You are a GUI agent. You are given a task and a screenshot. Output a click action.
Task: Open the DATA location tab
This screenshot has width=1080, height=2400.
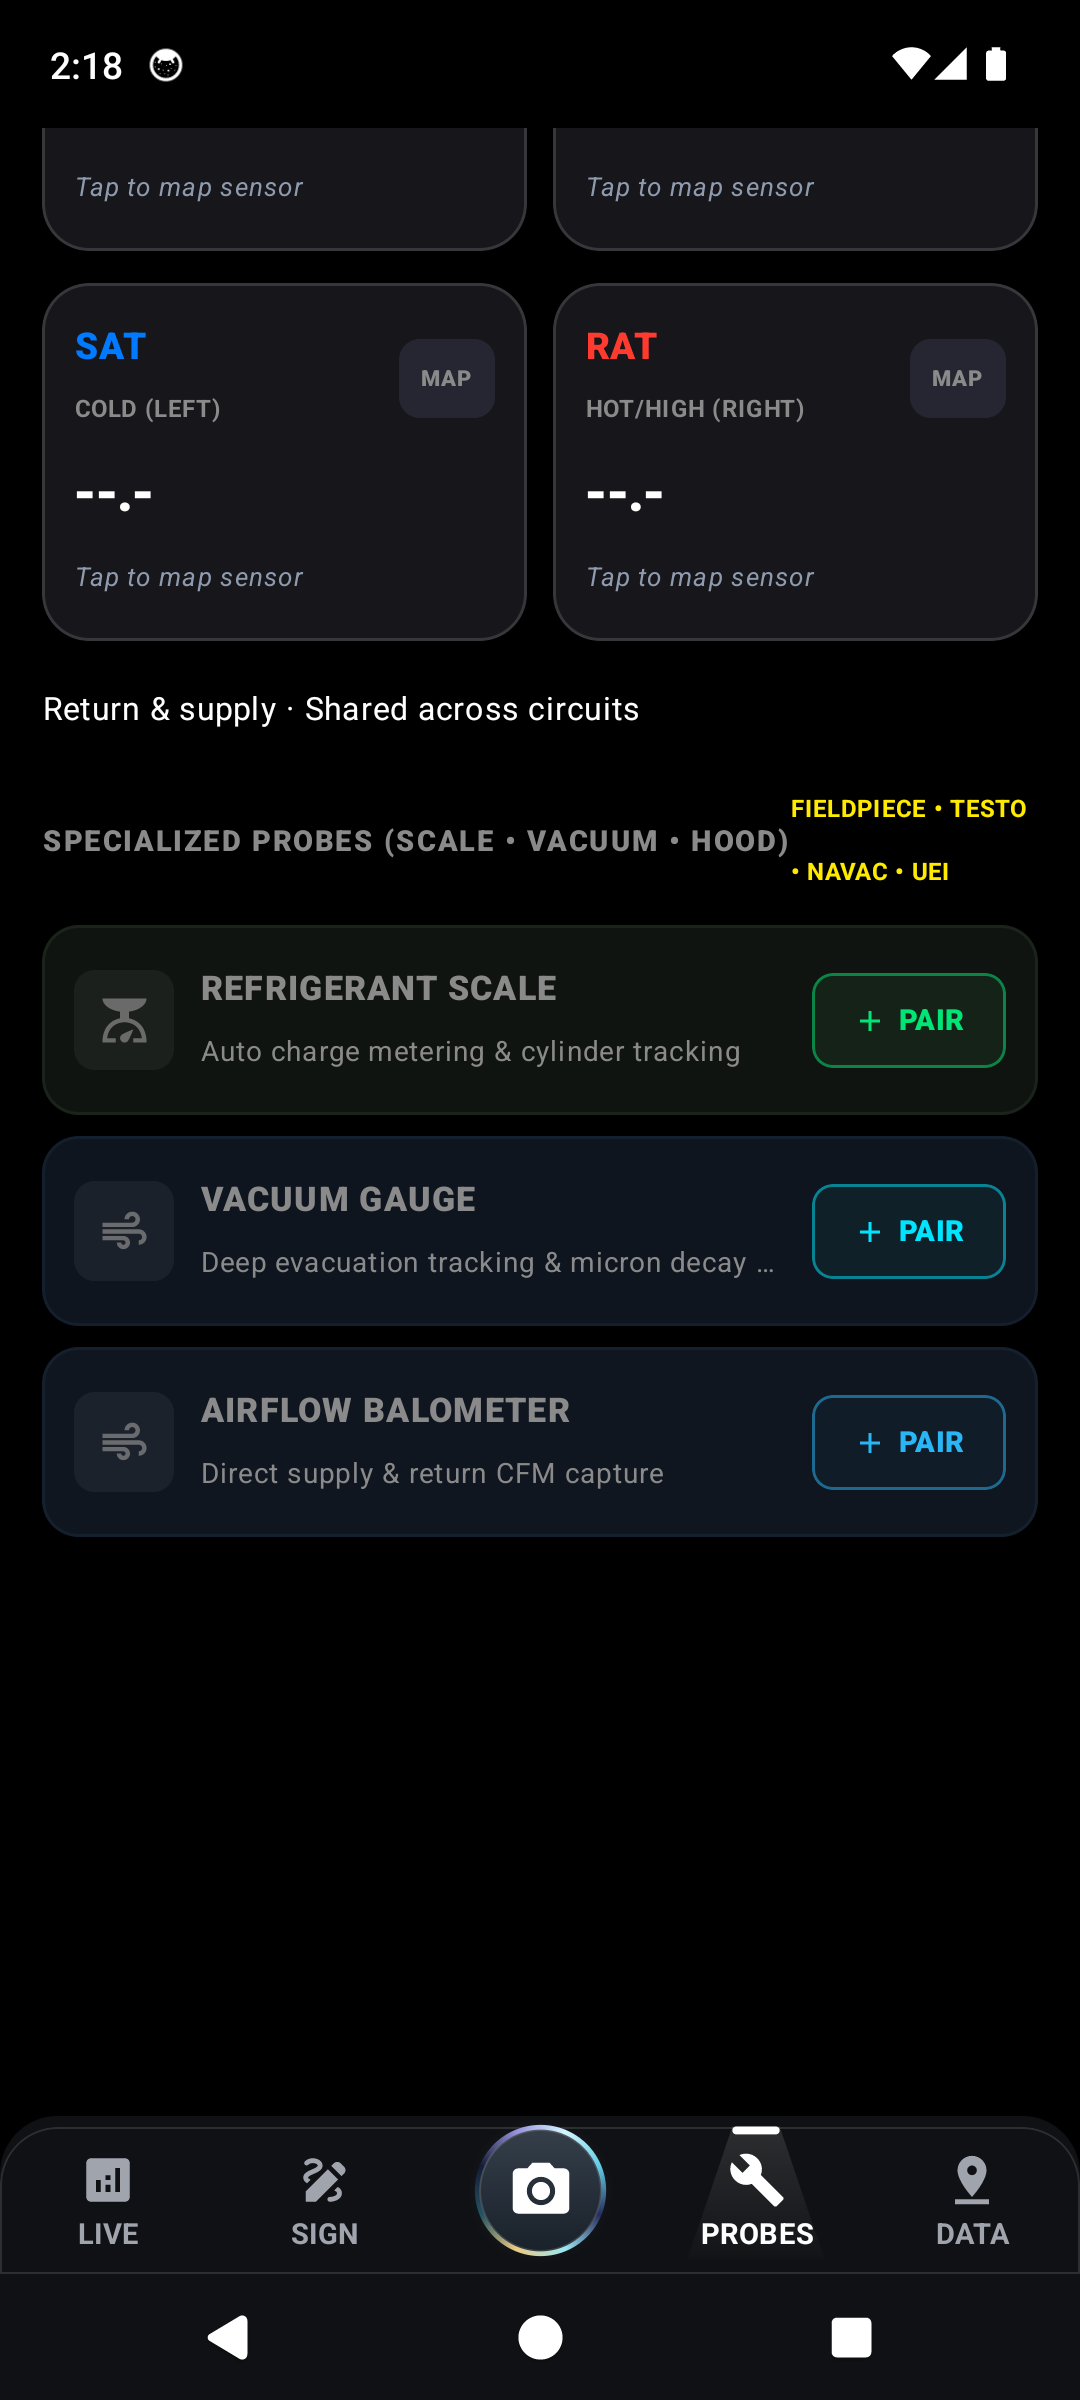click(x=972, y=2201)
